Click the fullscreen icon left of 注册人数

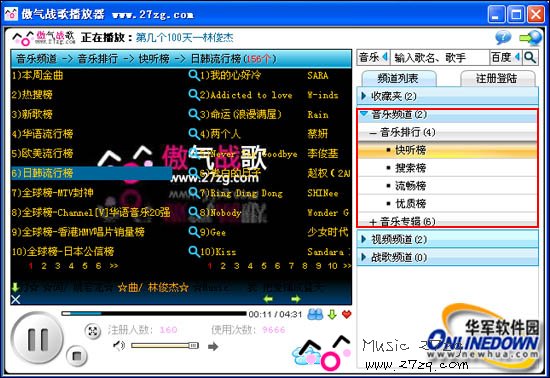(93, 331)
